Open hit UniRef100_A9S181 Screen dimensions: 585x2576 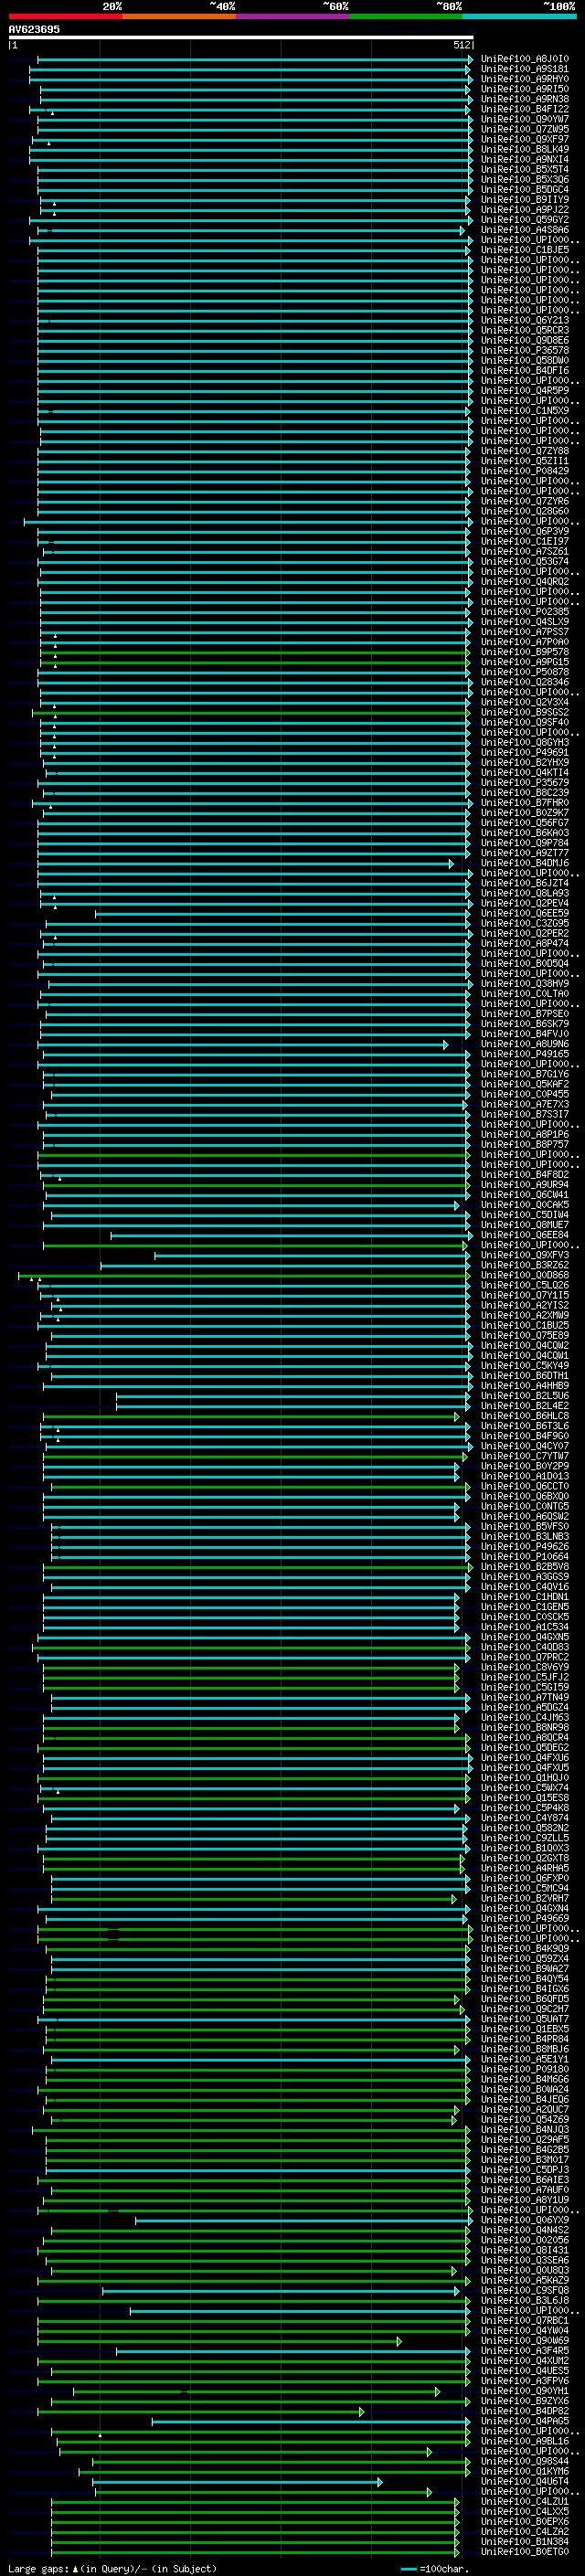pos(525,69)
